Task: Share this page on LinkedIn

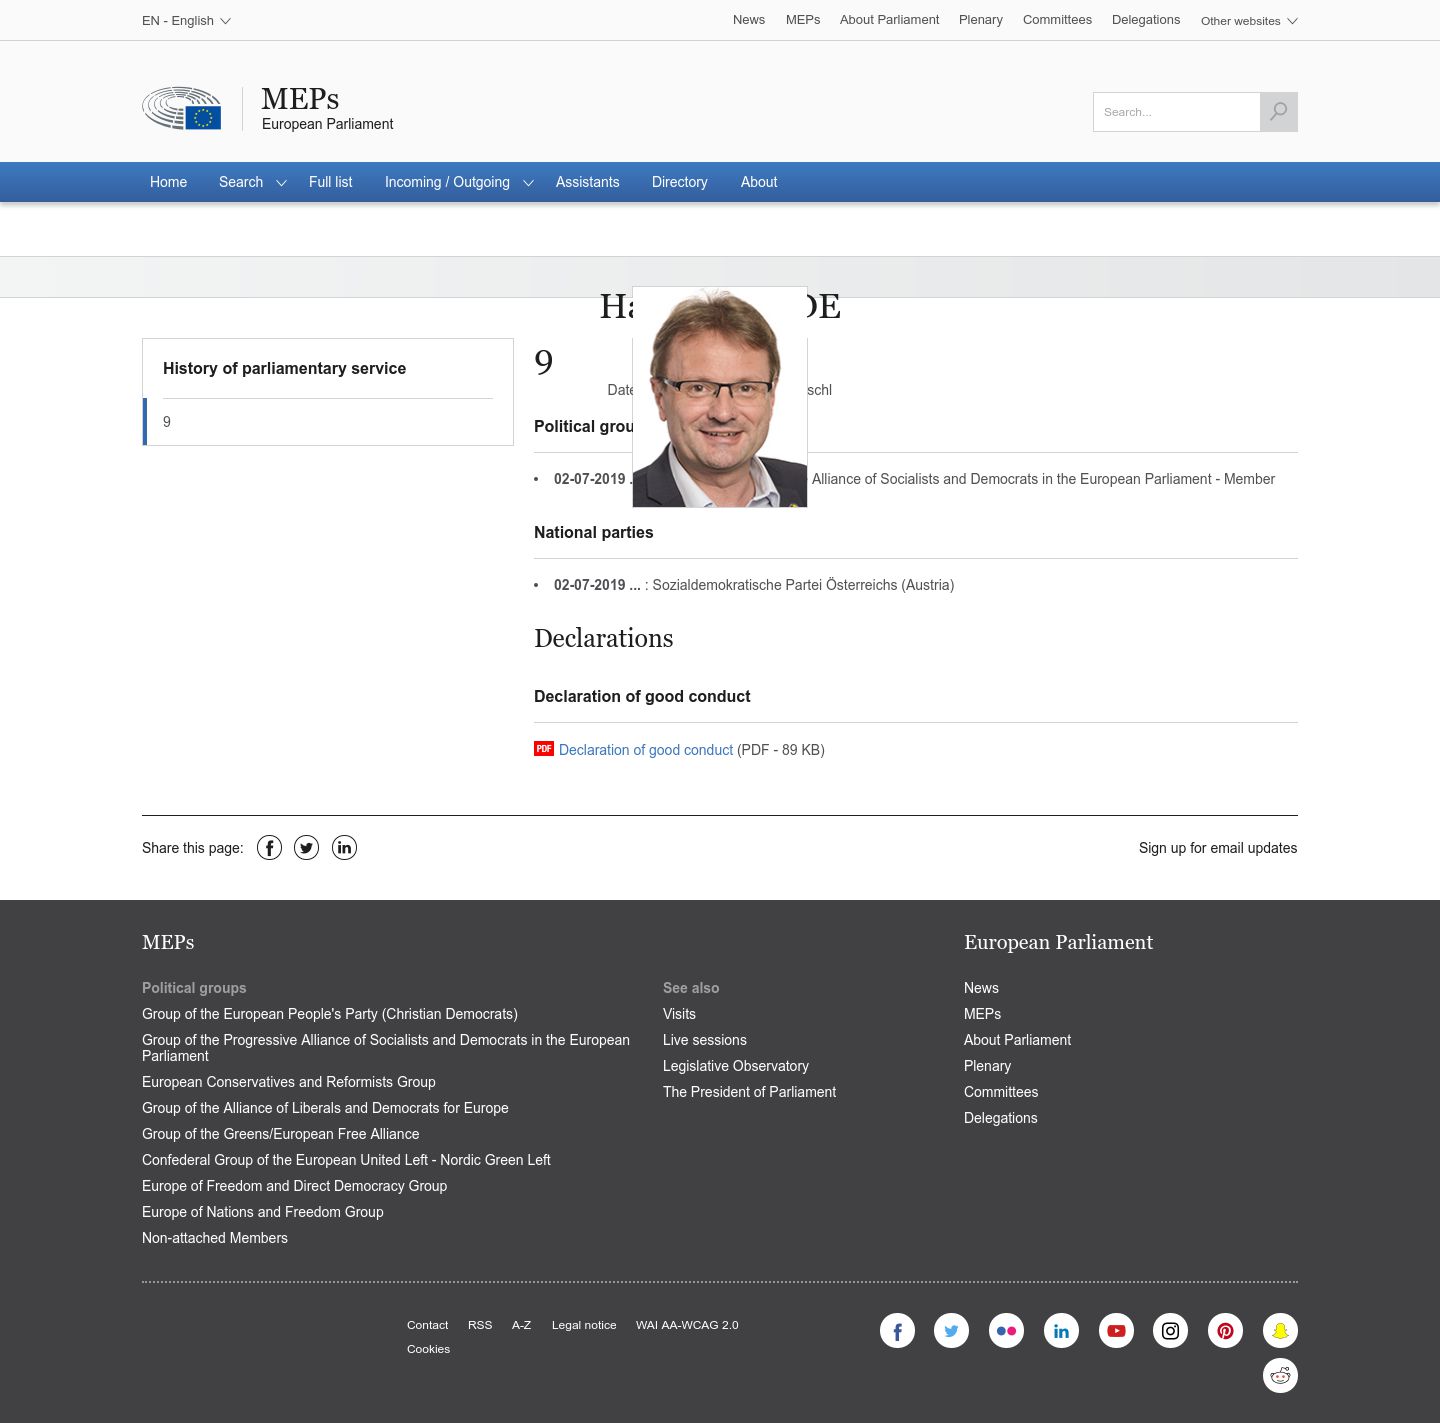Action: coord(344,848)
